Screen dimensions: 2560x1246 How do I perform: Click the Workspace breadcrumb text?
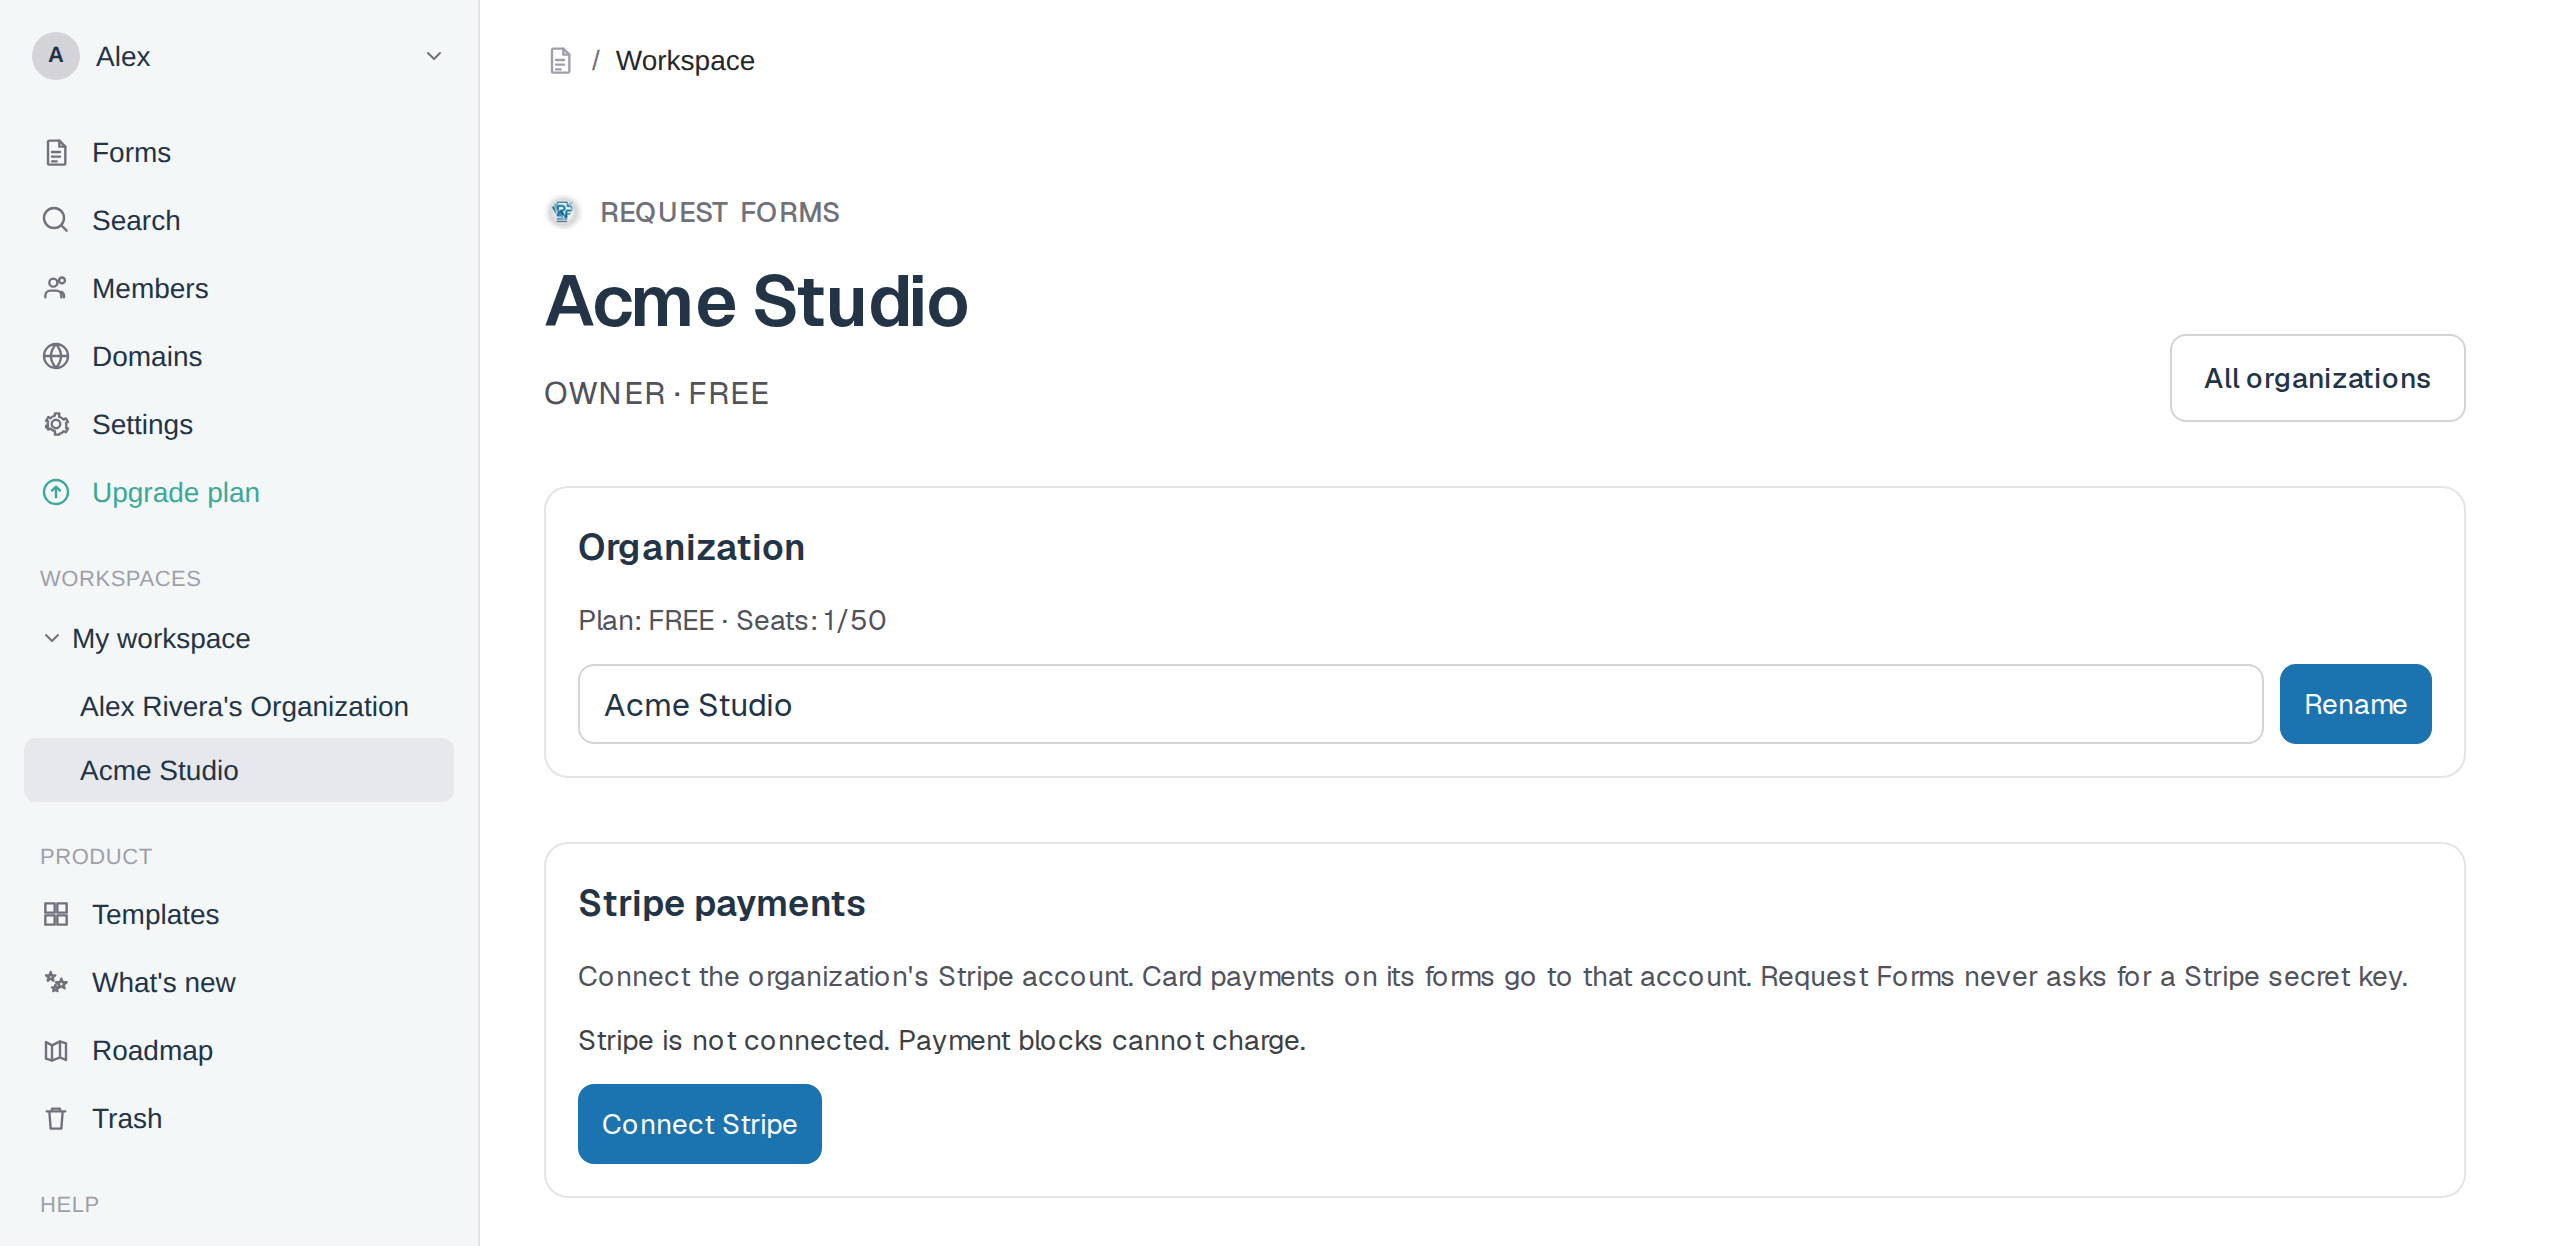click(x=685, y=61)
